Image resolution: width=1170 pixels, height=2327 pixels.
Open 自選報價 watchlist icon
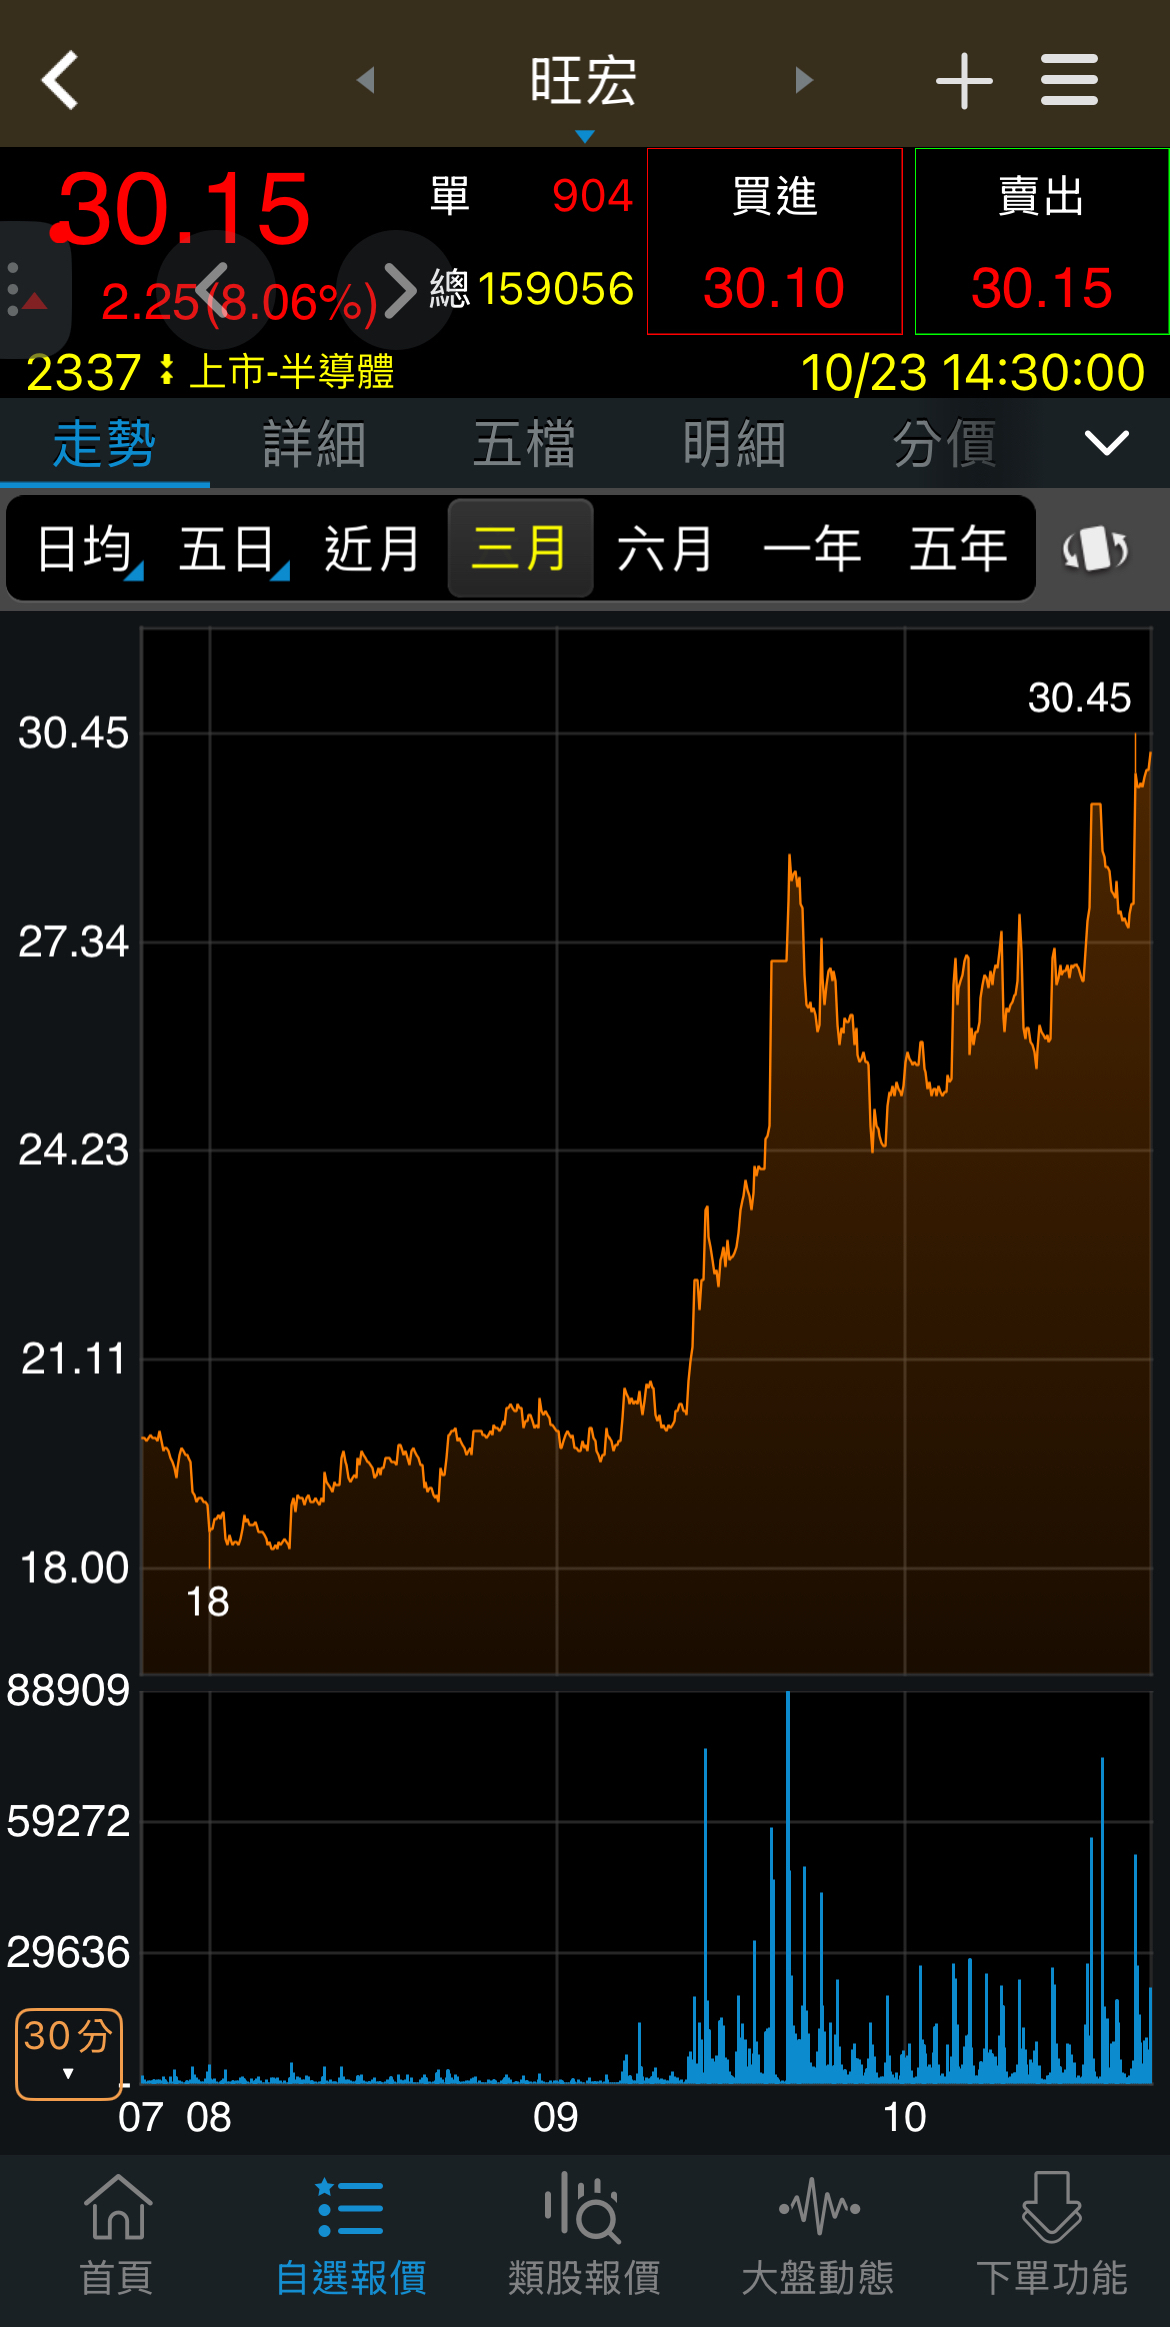click(351, 2236)
